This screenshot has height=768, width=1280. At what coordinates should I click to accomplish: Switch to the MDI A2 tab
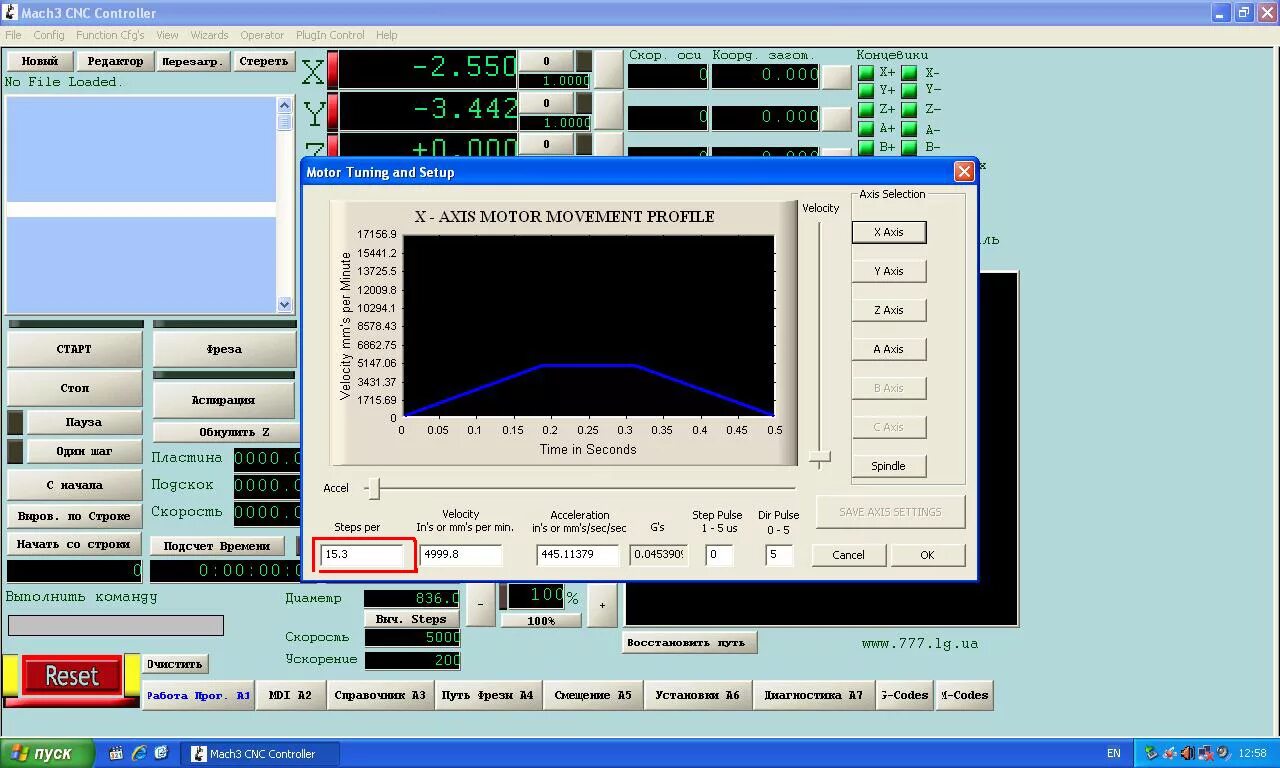point(291,695)
